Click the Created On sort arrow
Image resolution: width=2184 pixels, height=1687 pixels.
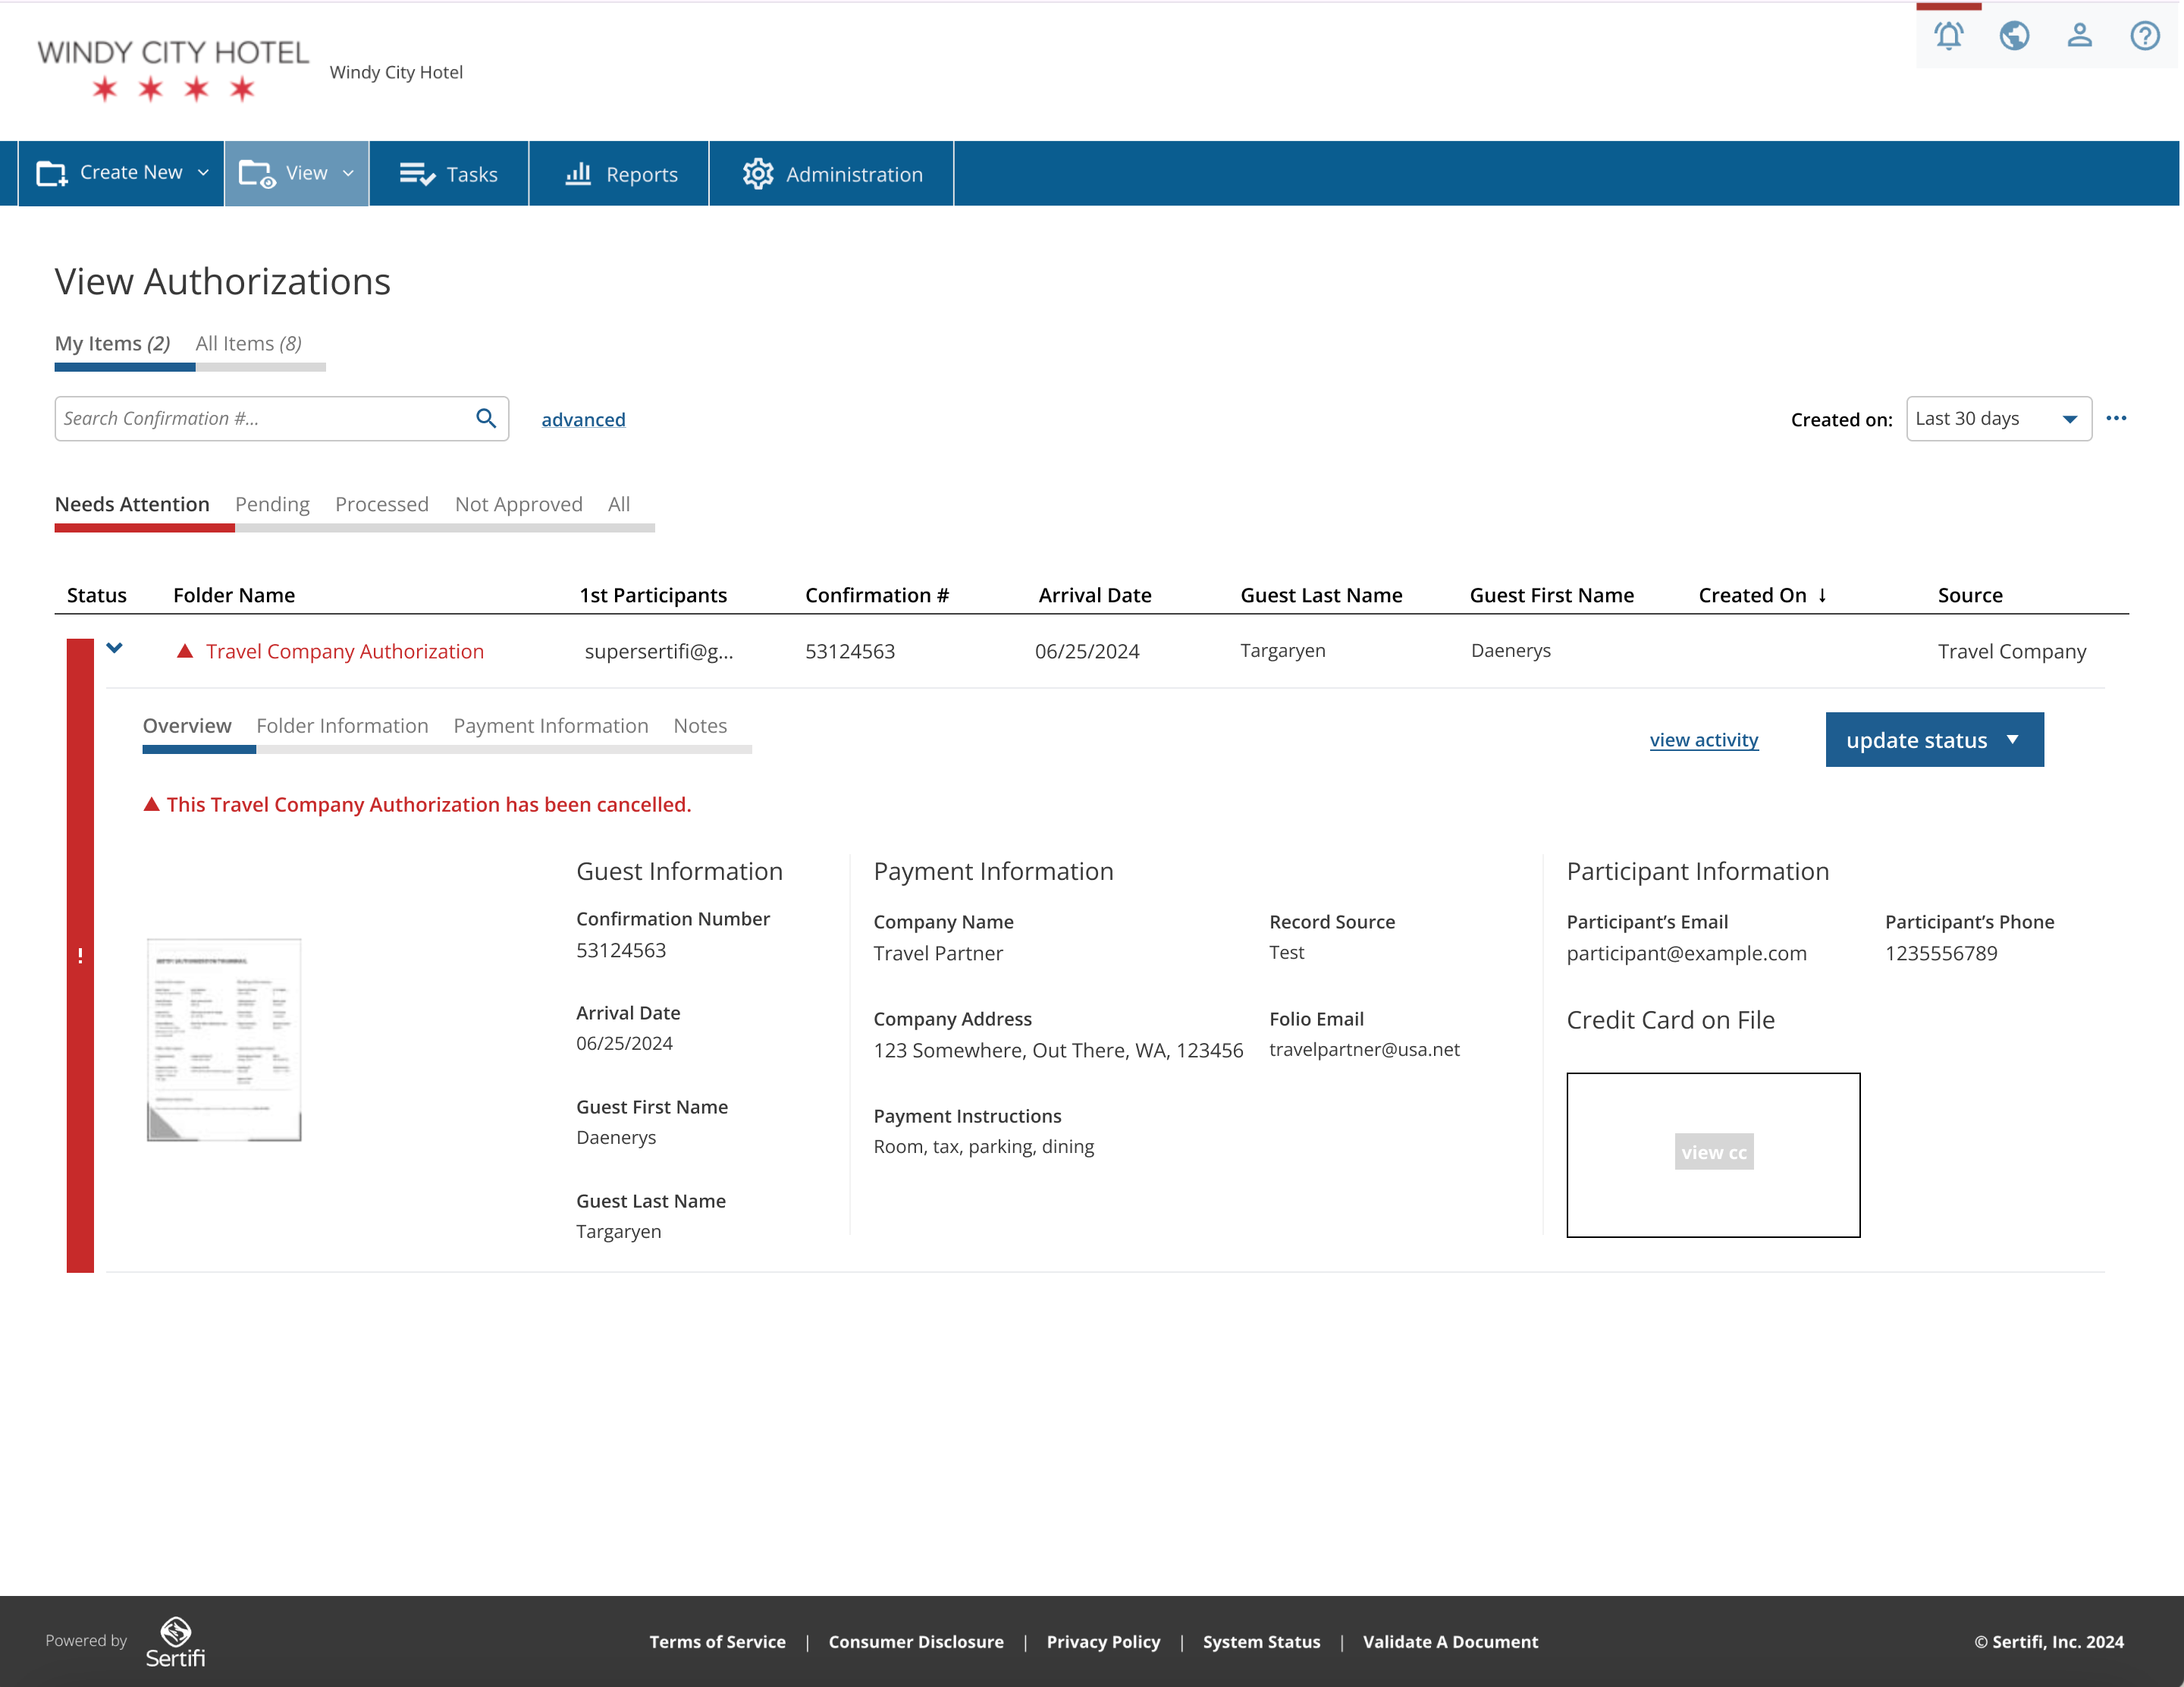point(1822,595)
